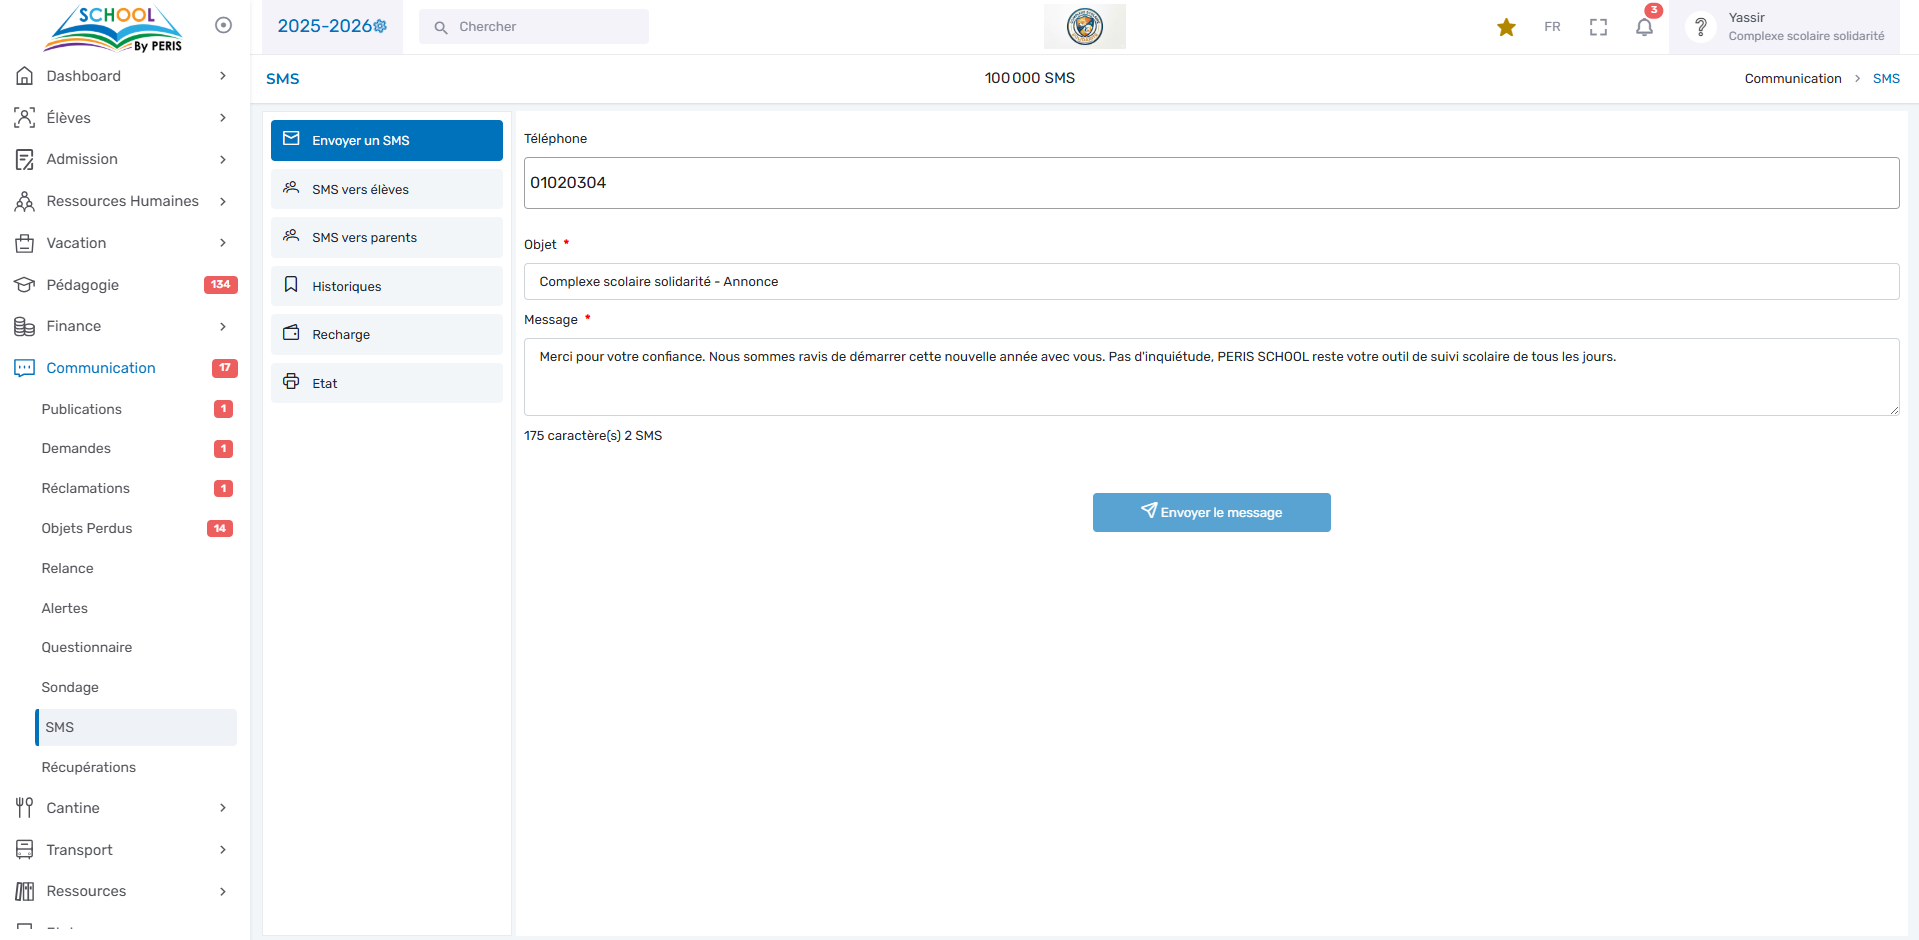Screen dimensions: 1919x940
Task: Click into the Téléphone input field
Action: (x=1210, y=183)
